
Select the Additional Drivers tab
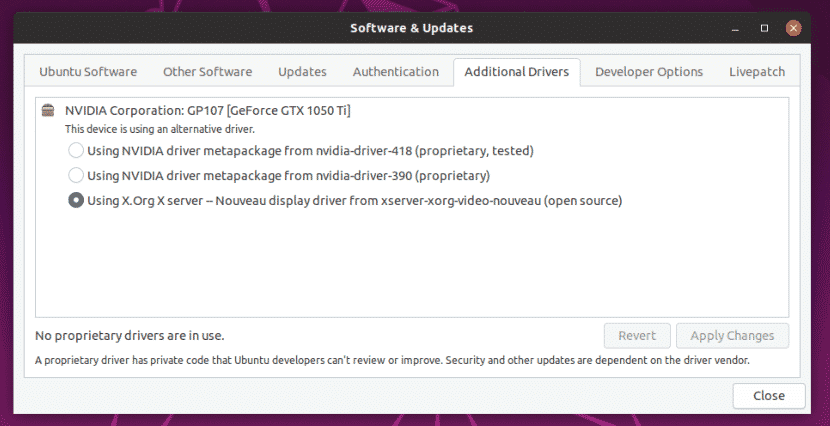[x=517, y=72]
